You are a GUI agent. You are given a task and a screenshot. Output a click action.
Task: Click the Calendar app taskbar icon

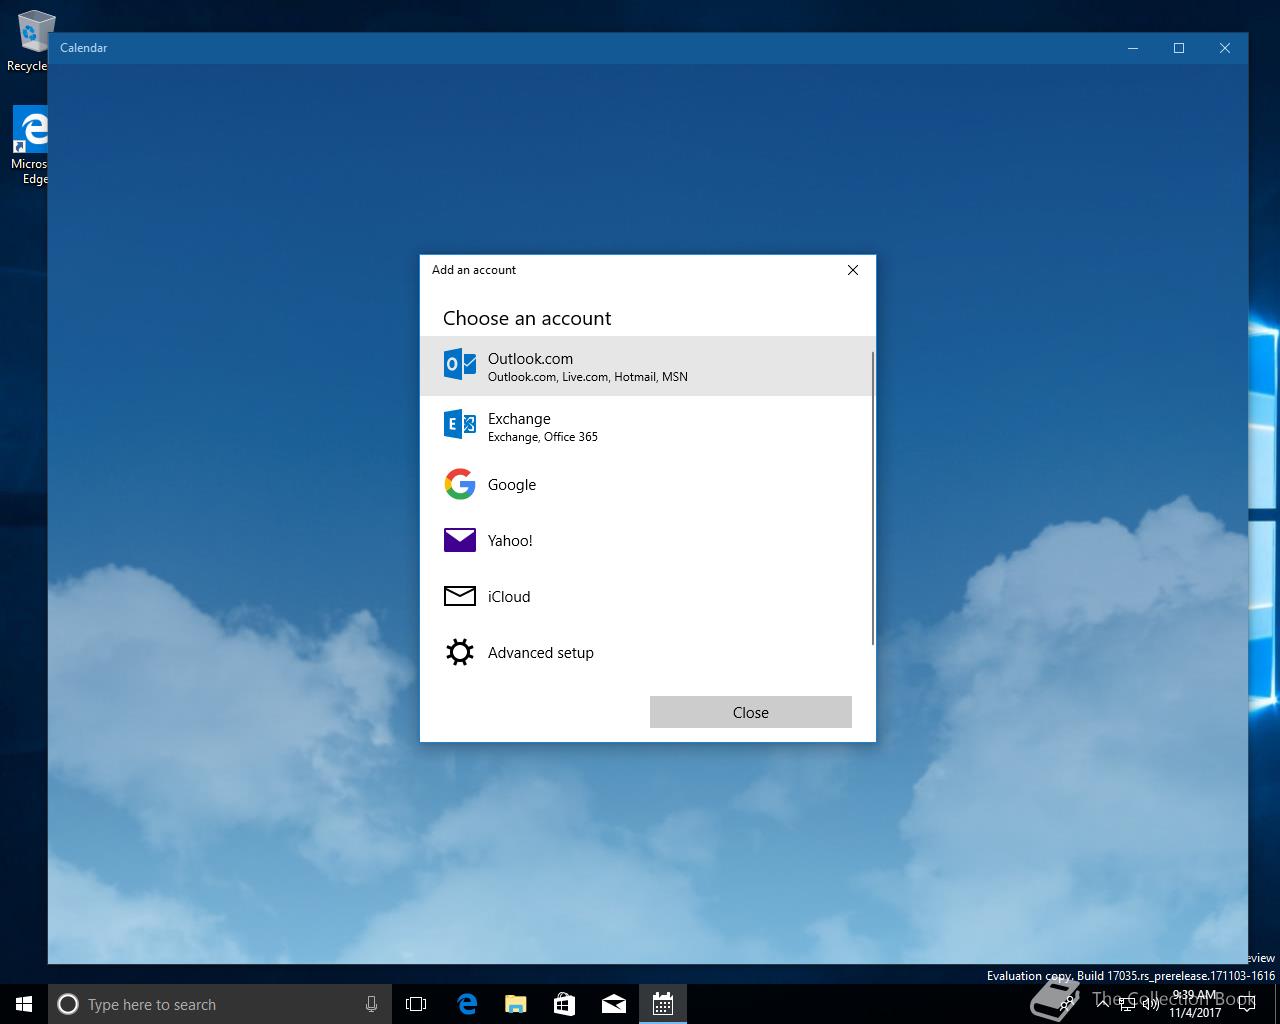tap(662, 1004)
